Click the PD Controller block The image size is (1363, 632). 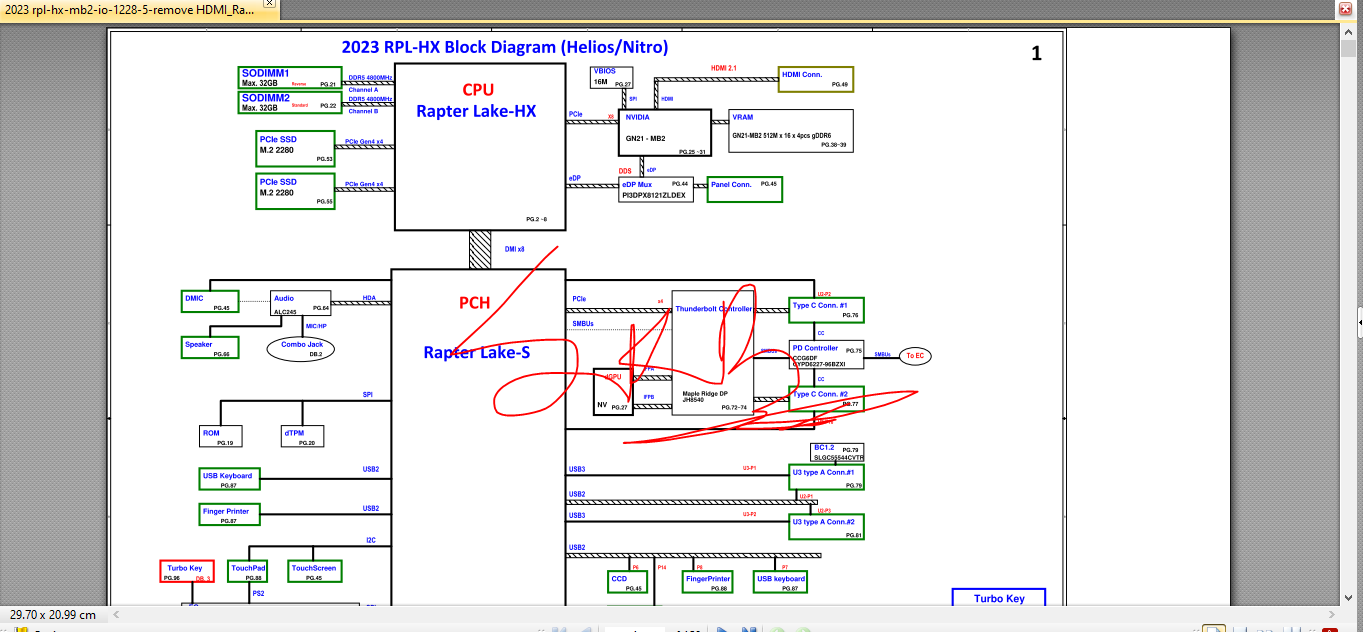coord(826,354)
